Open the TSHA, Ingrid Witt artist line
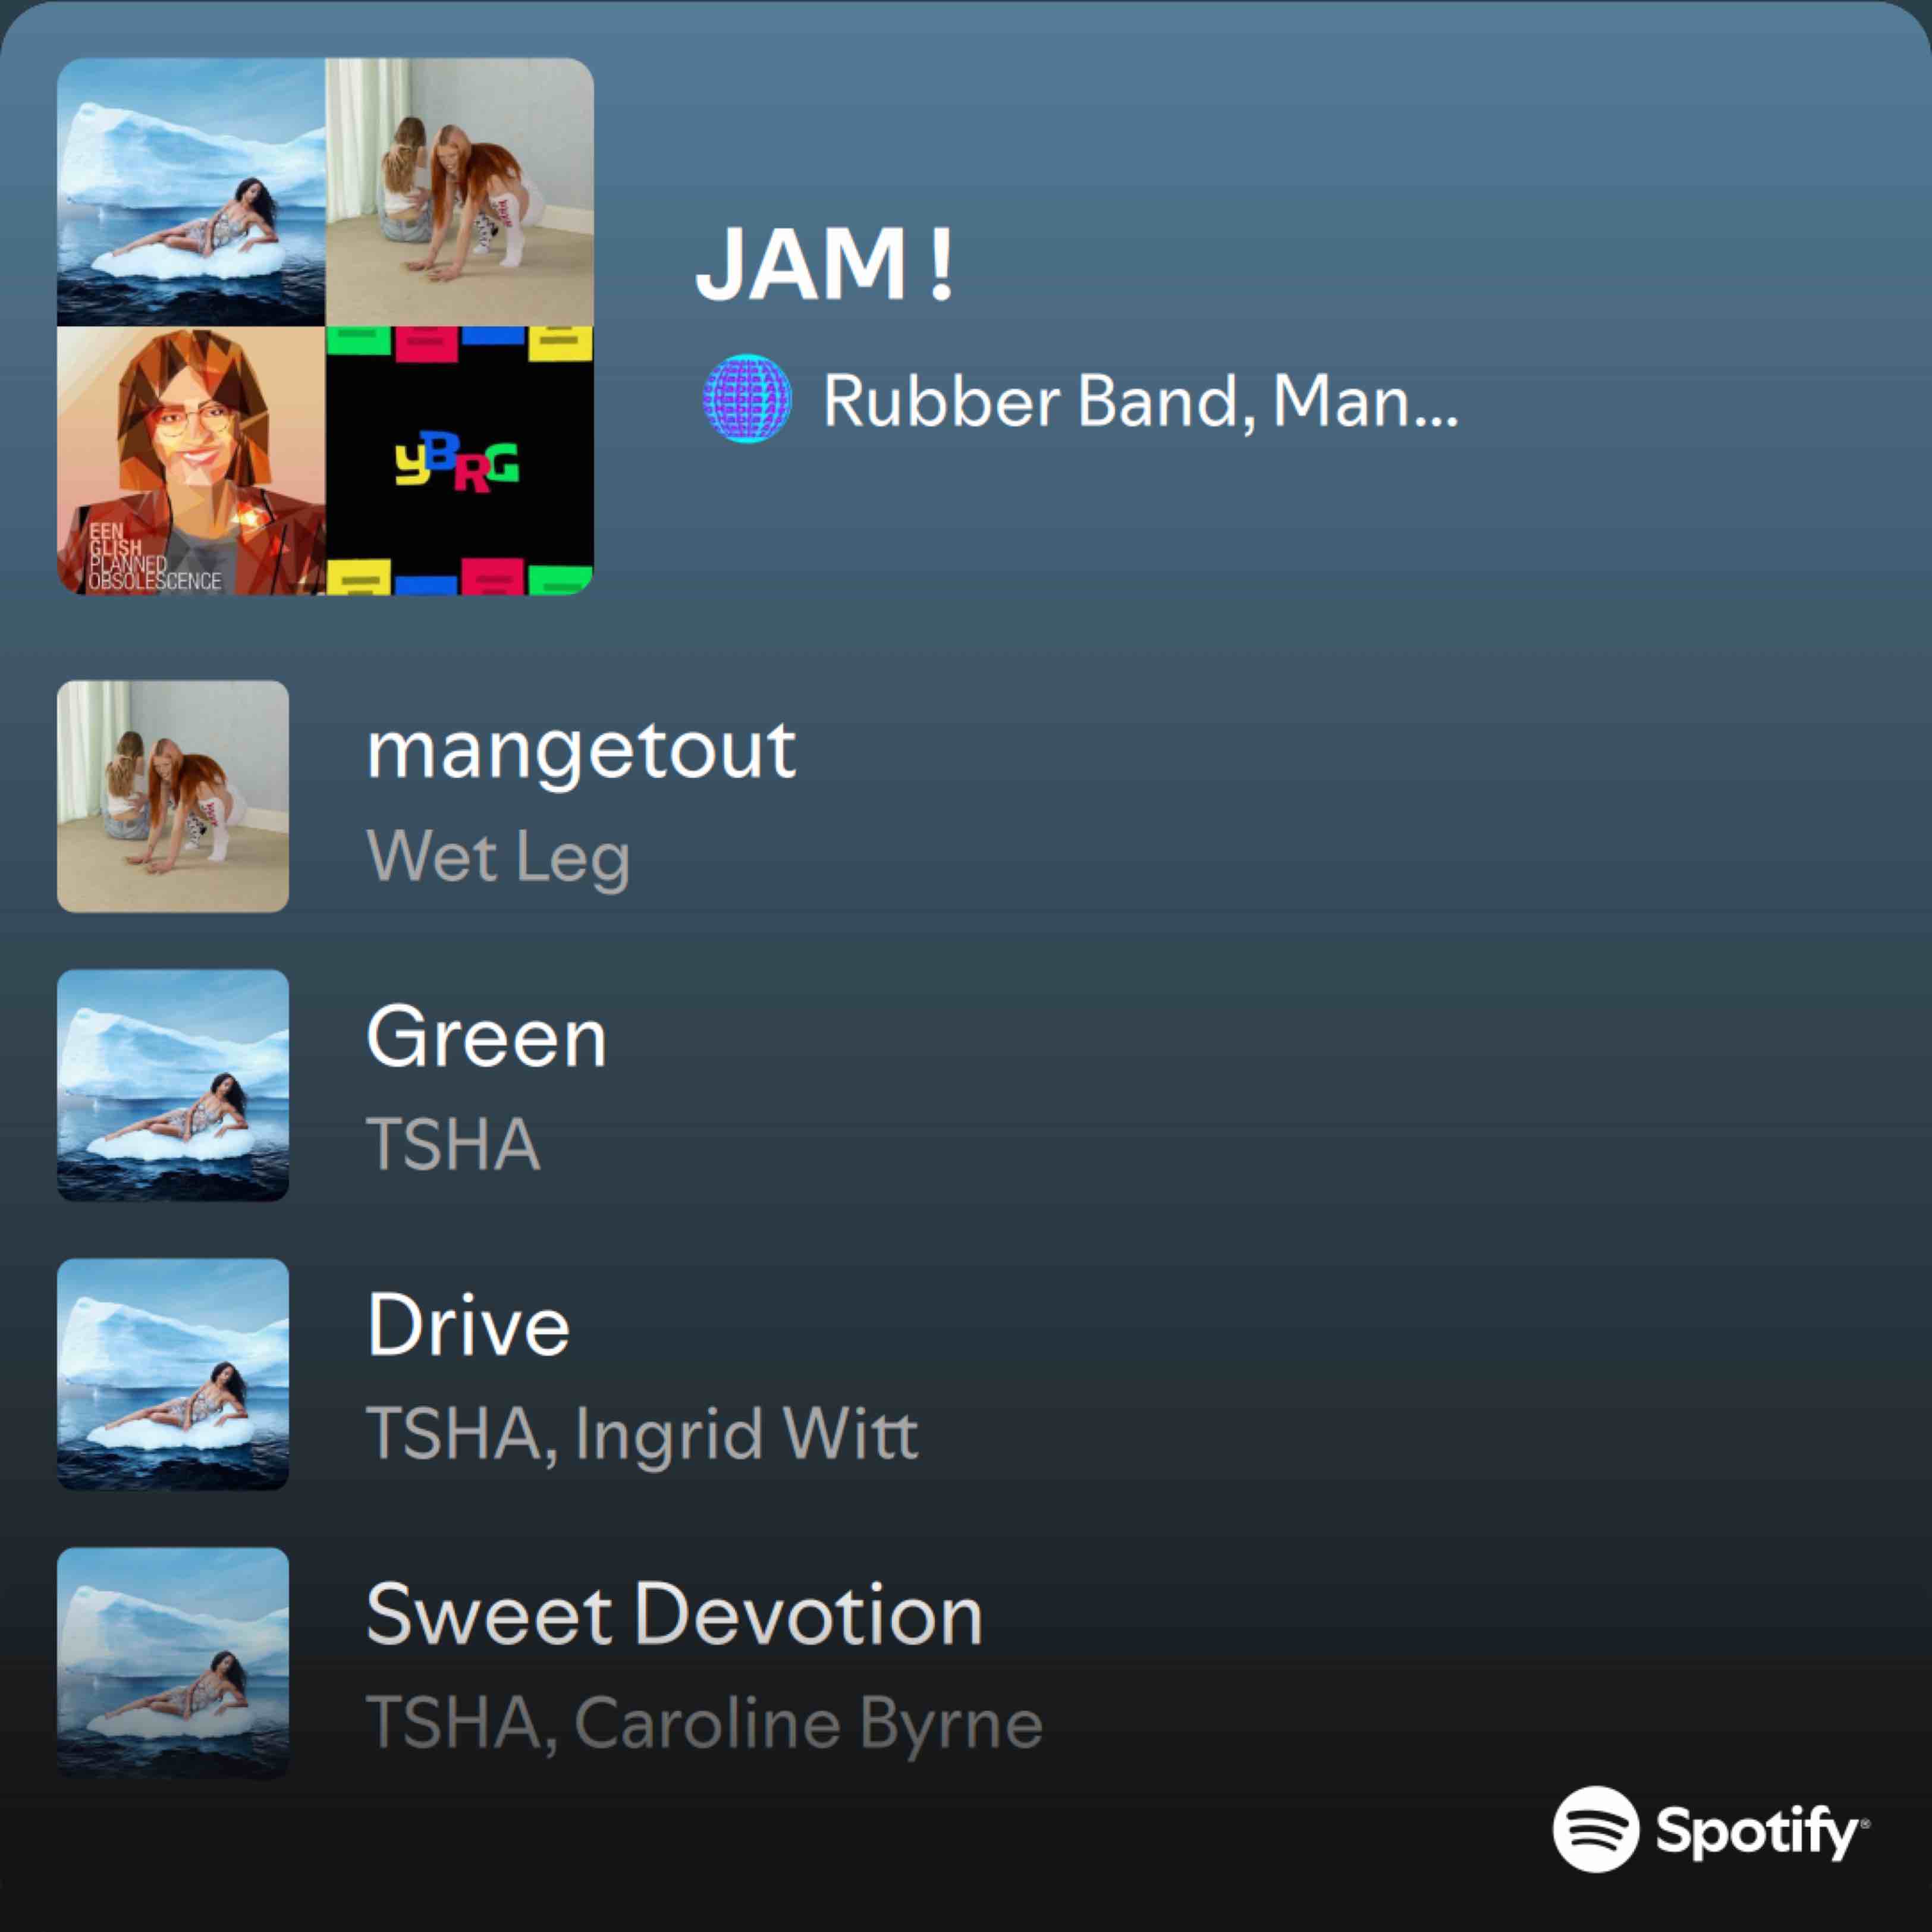Viewport: 1932px width, 1932px height. 642,1434
